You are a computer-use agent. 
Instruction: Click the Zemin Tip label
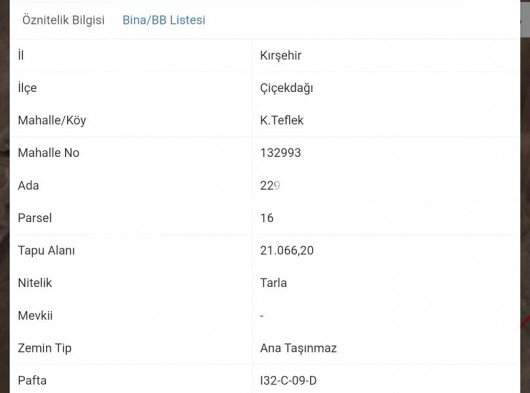pos(45,348)
